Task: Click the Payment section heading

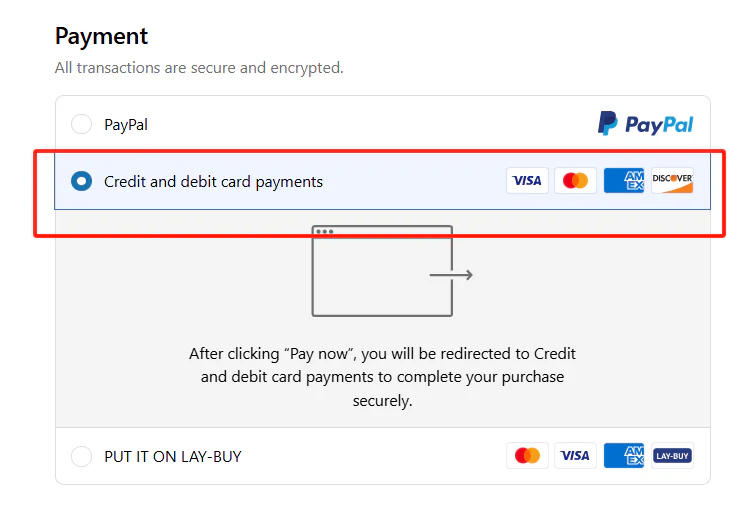Action: pyautogui.click(x=101, y=37)
